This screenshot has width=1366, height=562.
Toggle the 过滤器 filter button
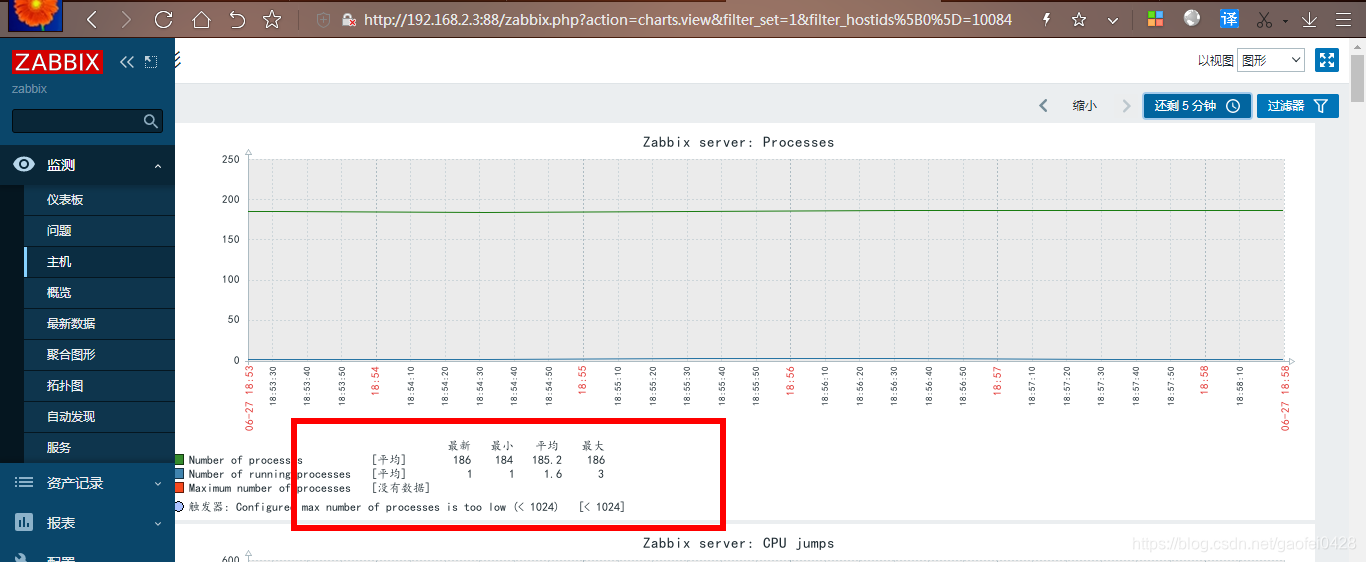pos(1297,105)
